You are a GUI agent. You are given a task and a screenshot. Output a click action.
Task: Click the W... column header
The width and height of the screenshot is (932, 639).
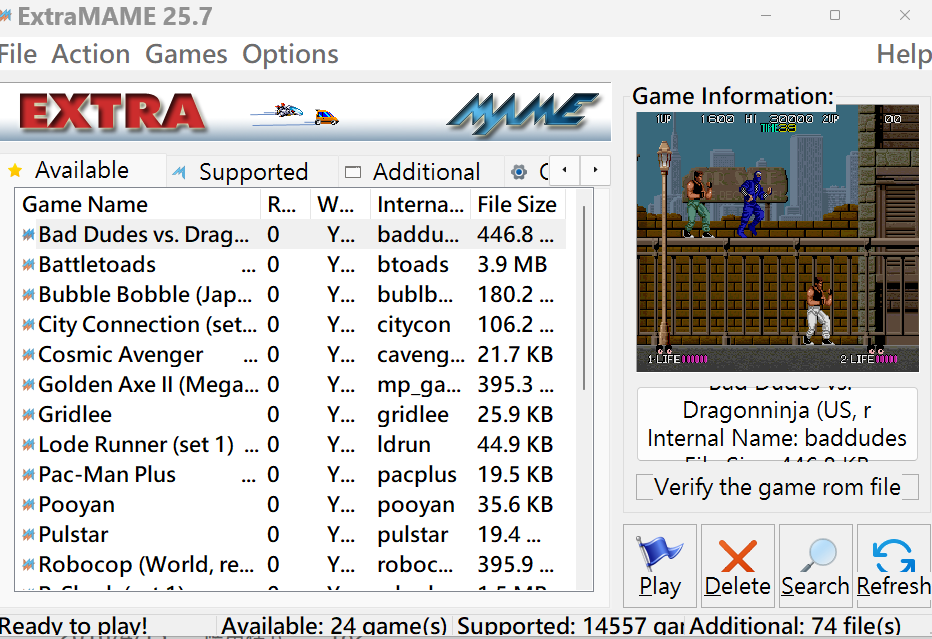click(x=340, y=204)
